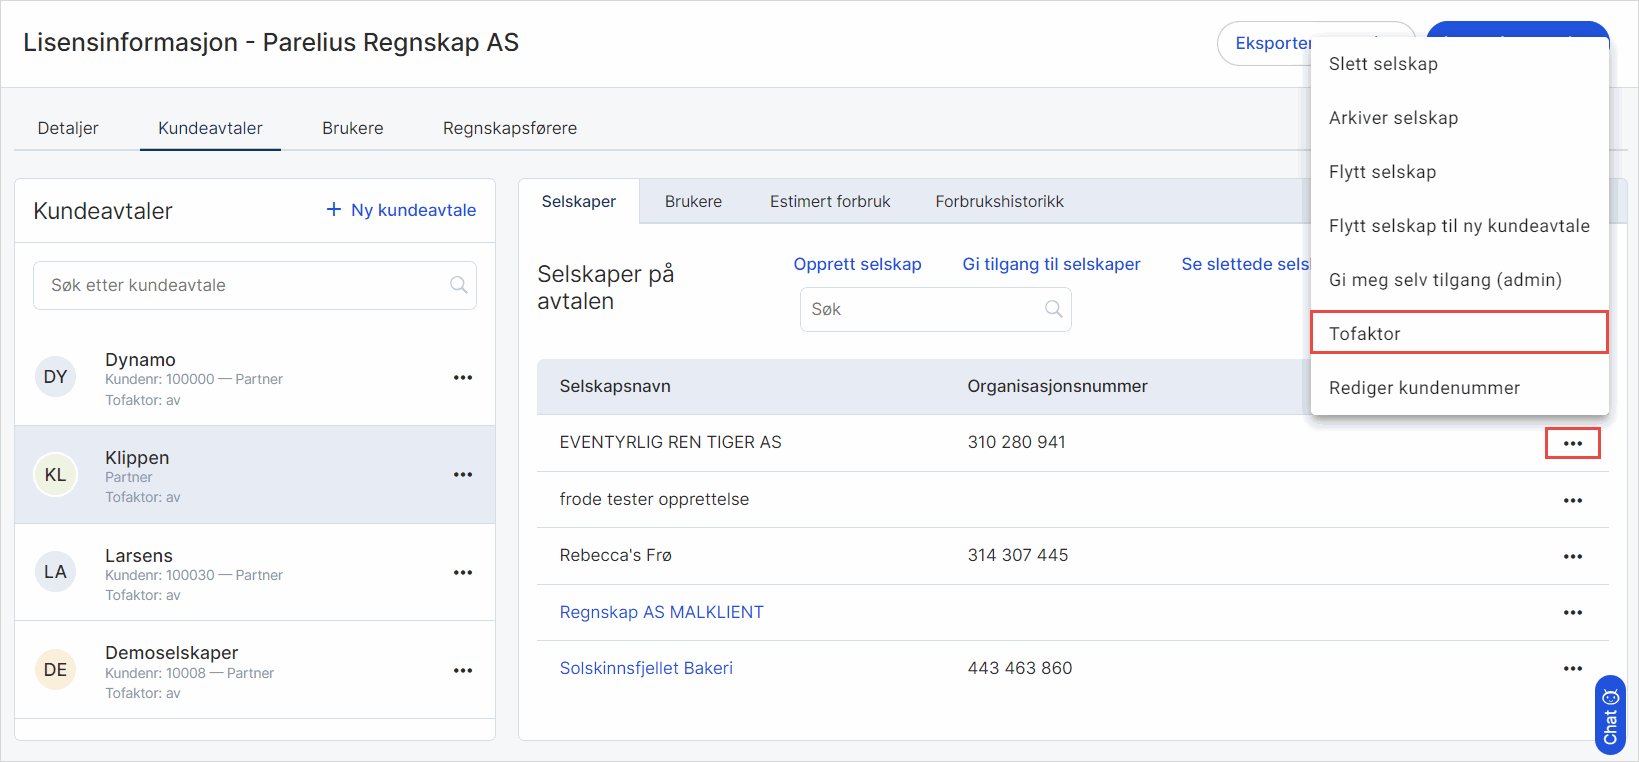Open the three-dot menu for Dynamo agreement
The image size is (1639, 762).
point(462,378)
